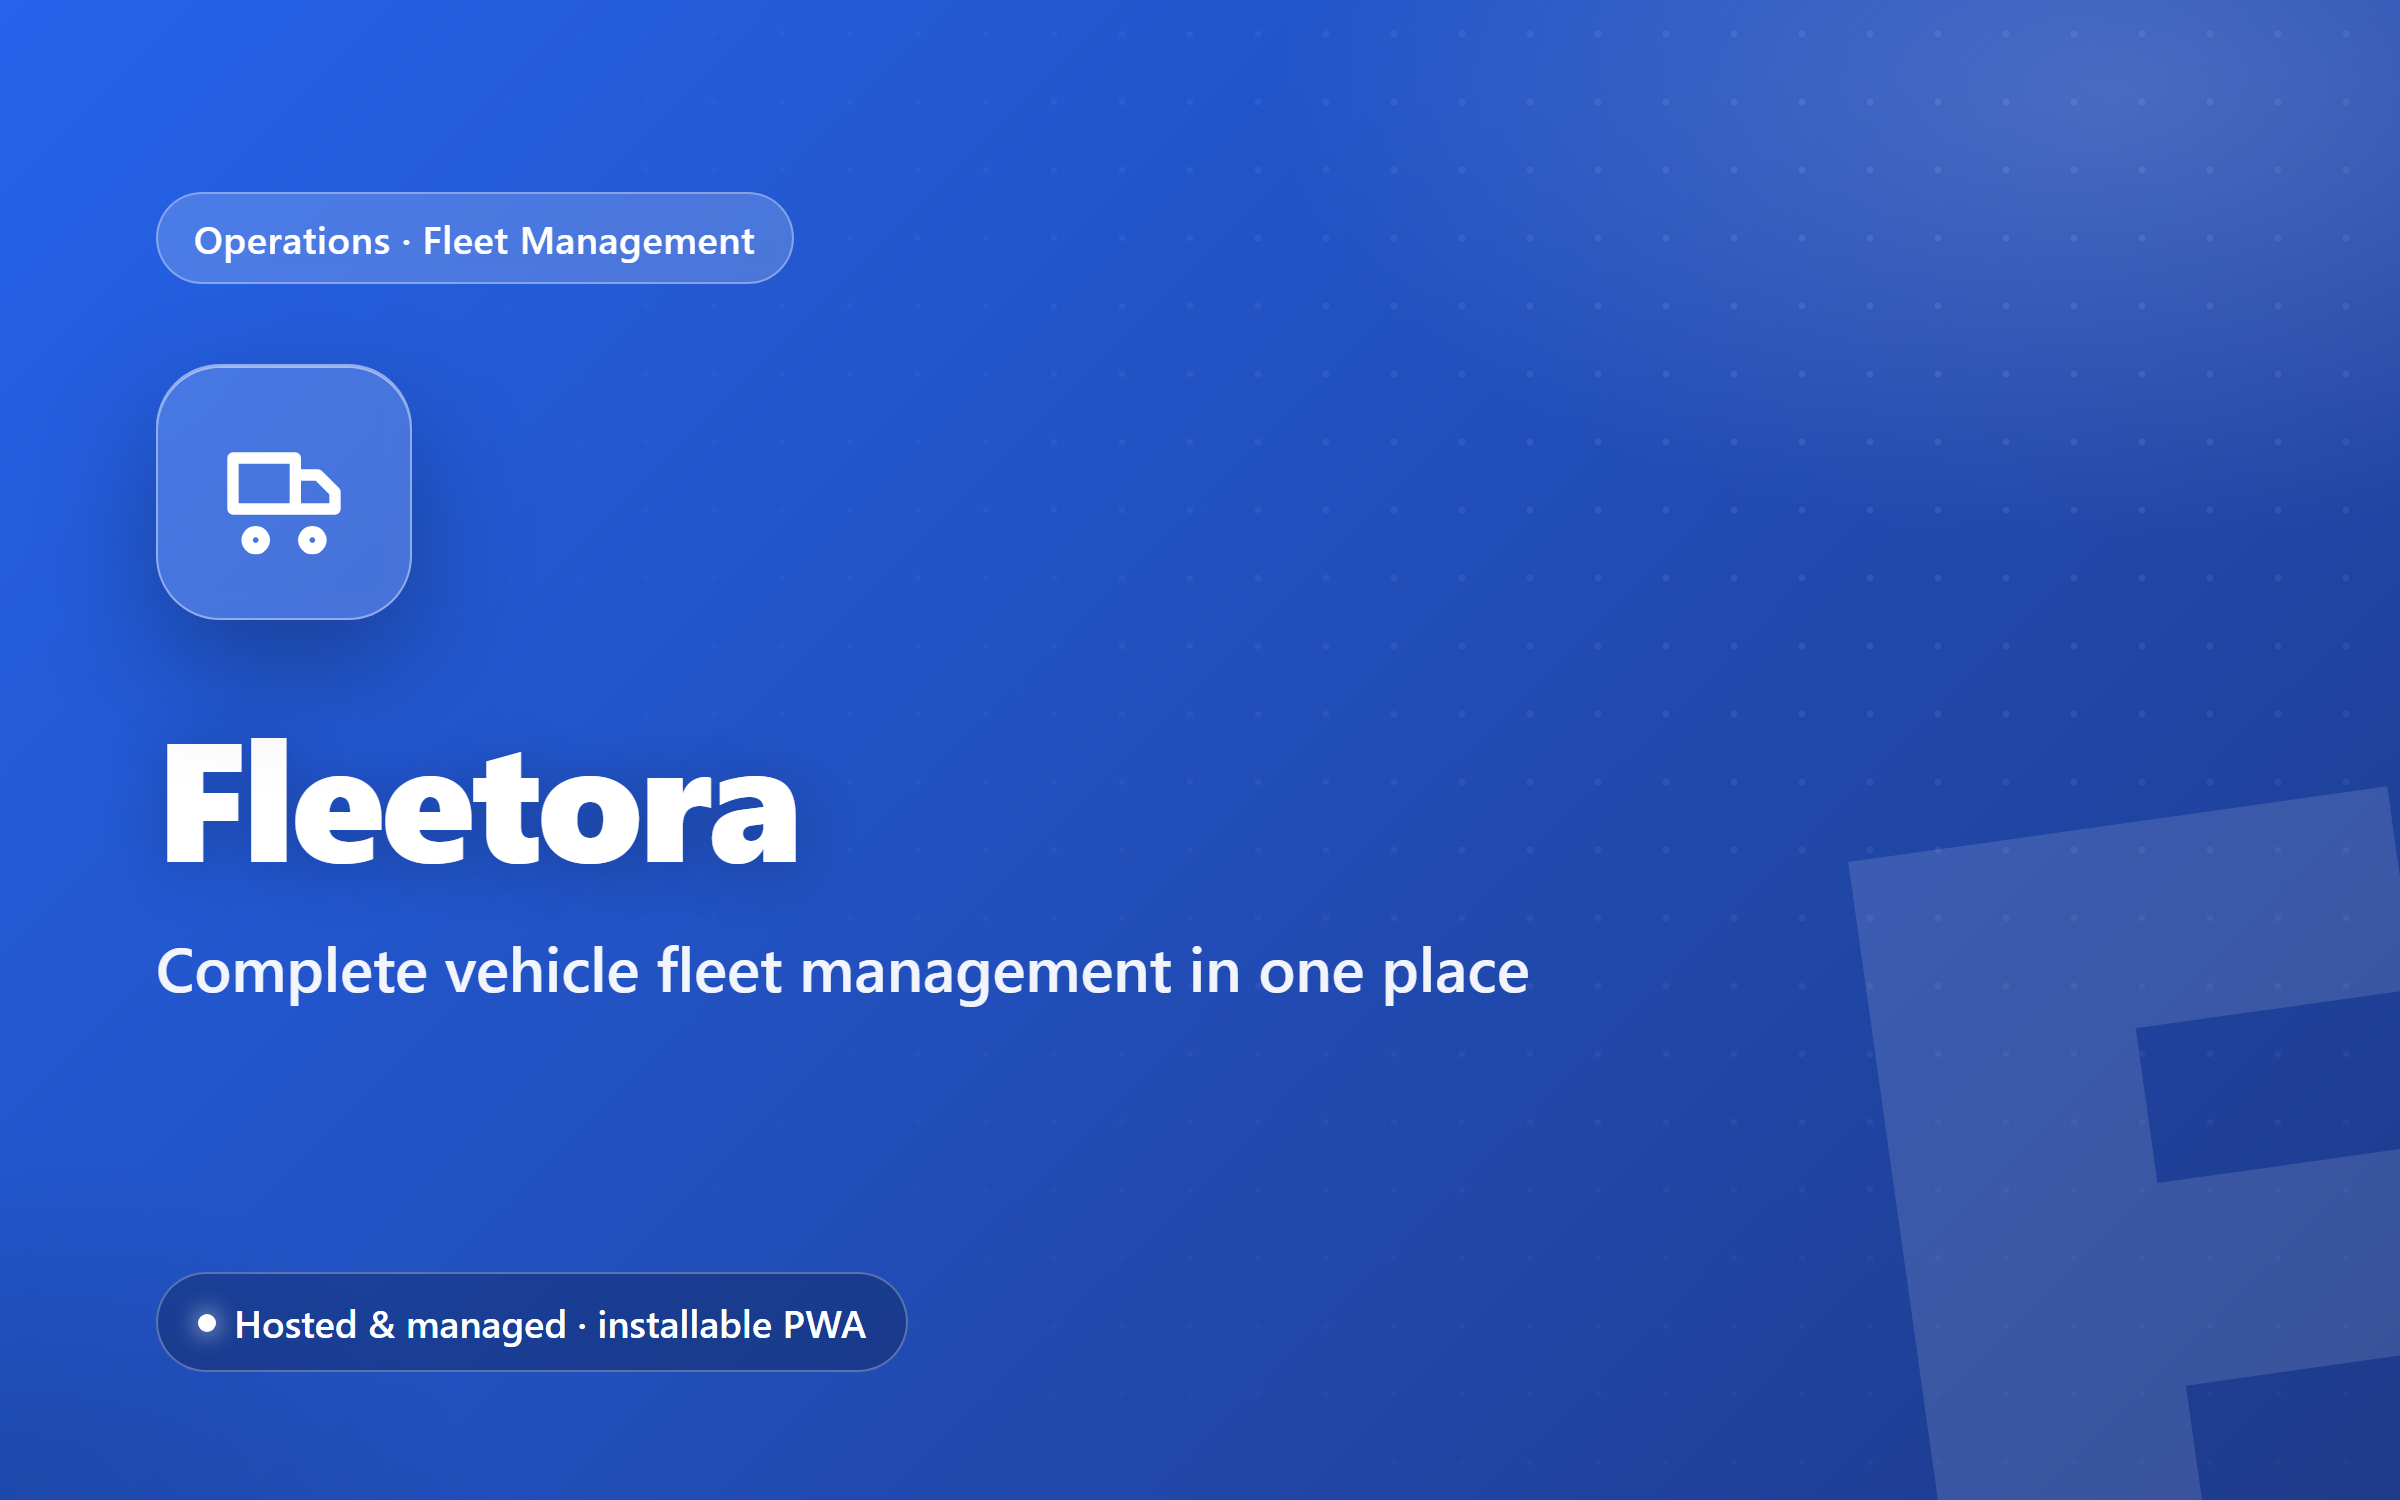Click white status dot in Hosted pill
Image resolution: width=2400 pixels, height=1500 pixels.
tap(207, 1323)
